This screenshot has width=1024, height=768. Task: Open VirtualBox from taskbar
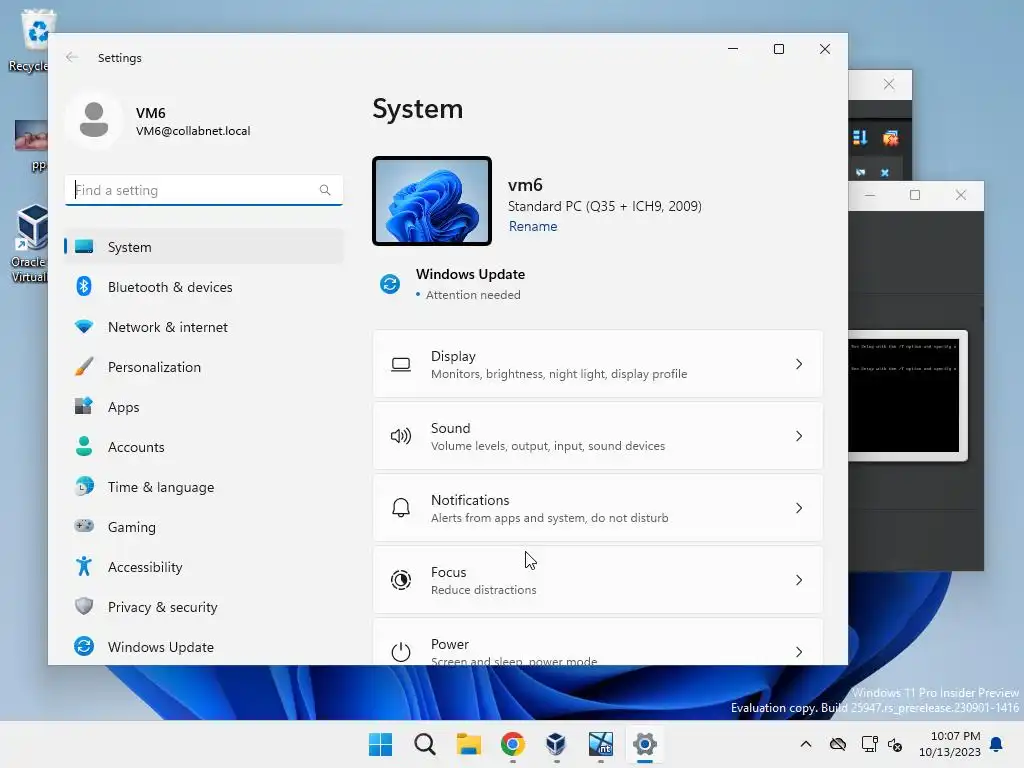click(556, 744)
